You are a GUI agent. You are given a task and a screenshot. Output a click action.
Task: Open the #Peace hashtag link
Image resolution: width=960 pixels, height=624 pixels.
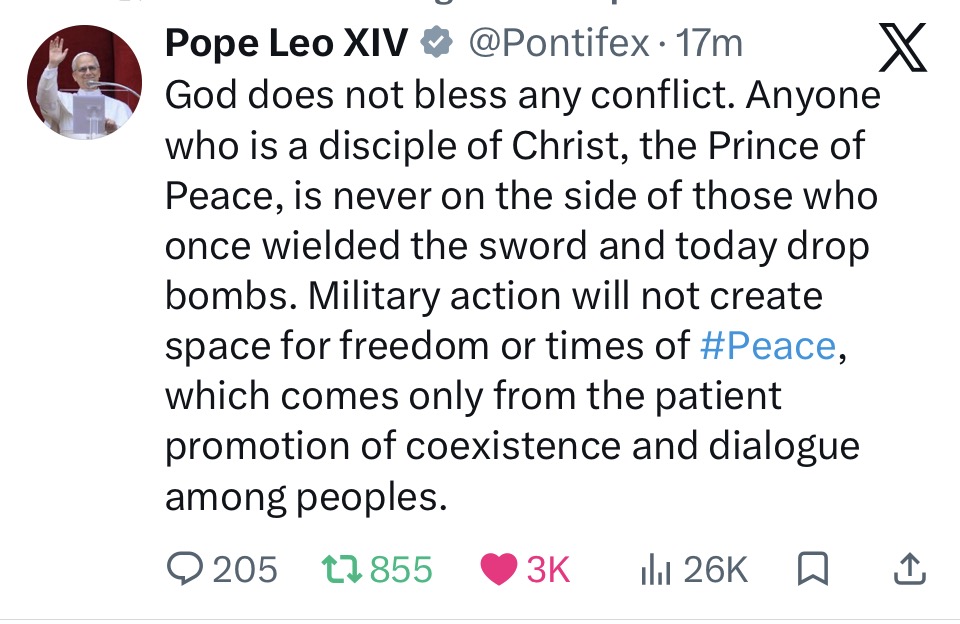pos(767,346)
